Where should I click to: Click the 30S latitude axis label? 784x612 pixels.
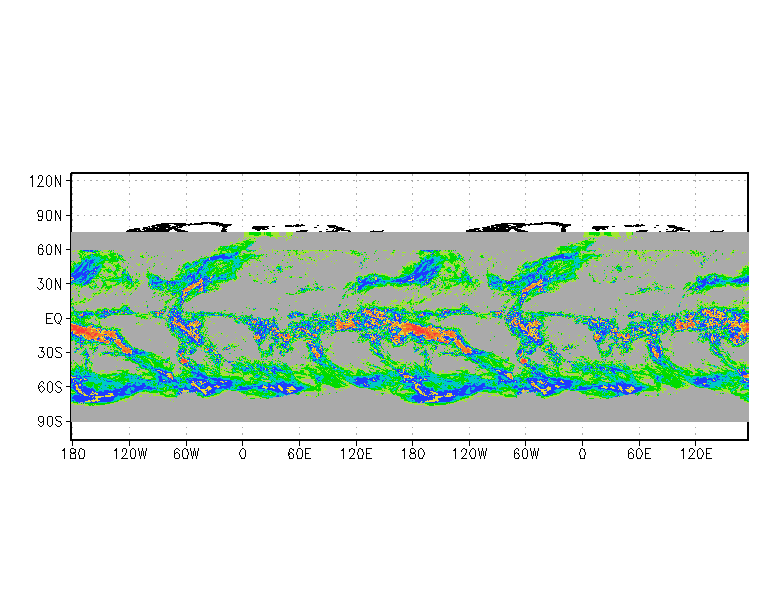pos(49,352)
